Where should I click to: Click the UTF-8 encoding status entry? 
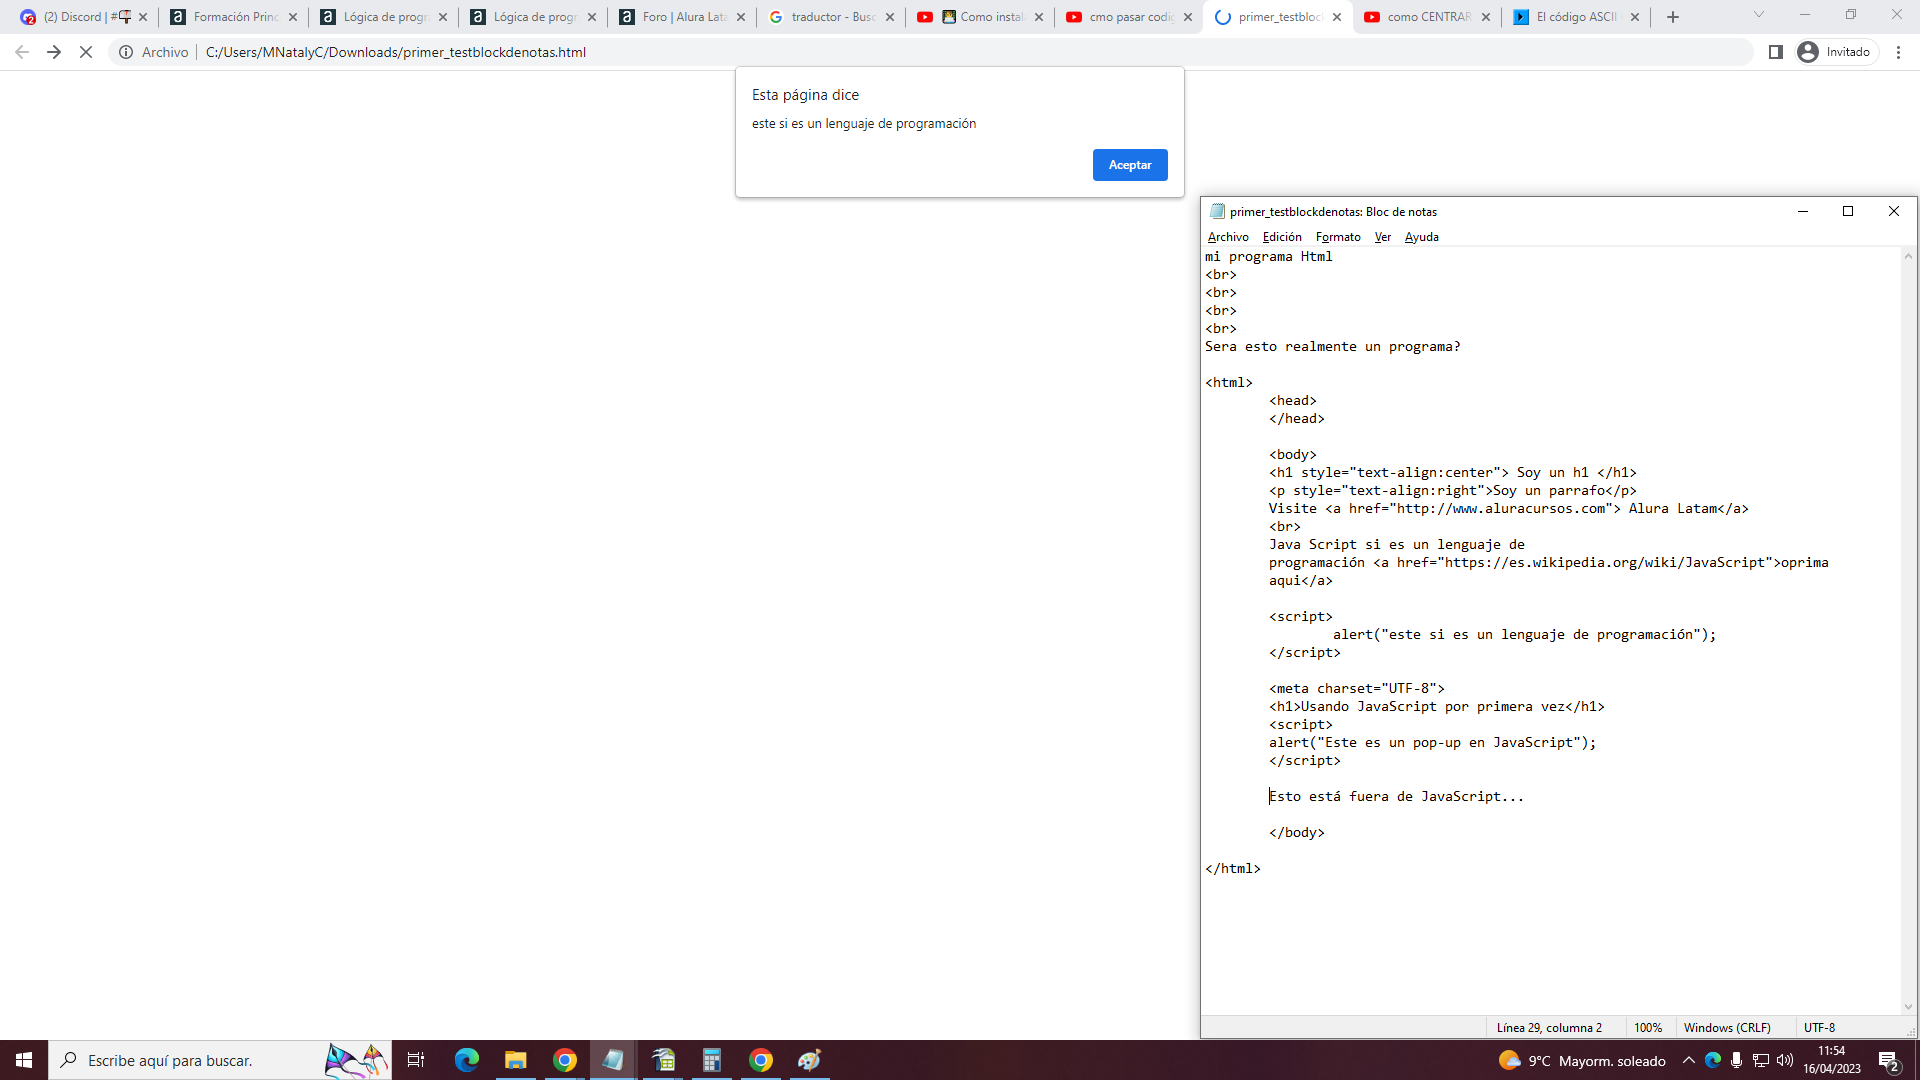pos(1819,1028)
